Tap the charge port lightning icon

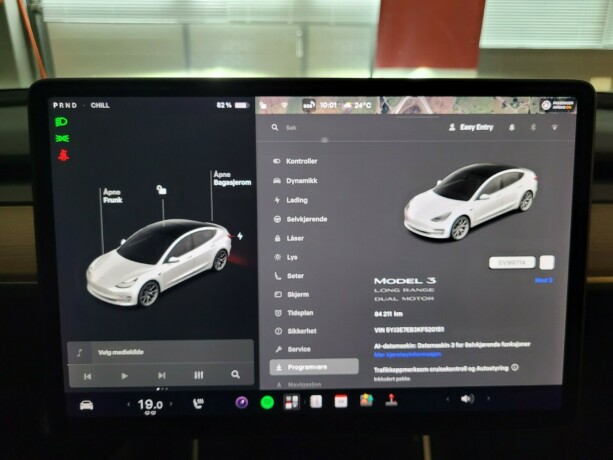click(240, 236)
